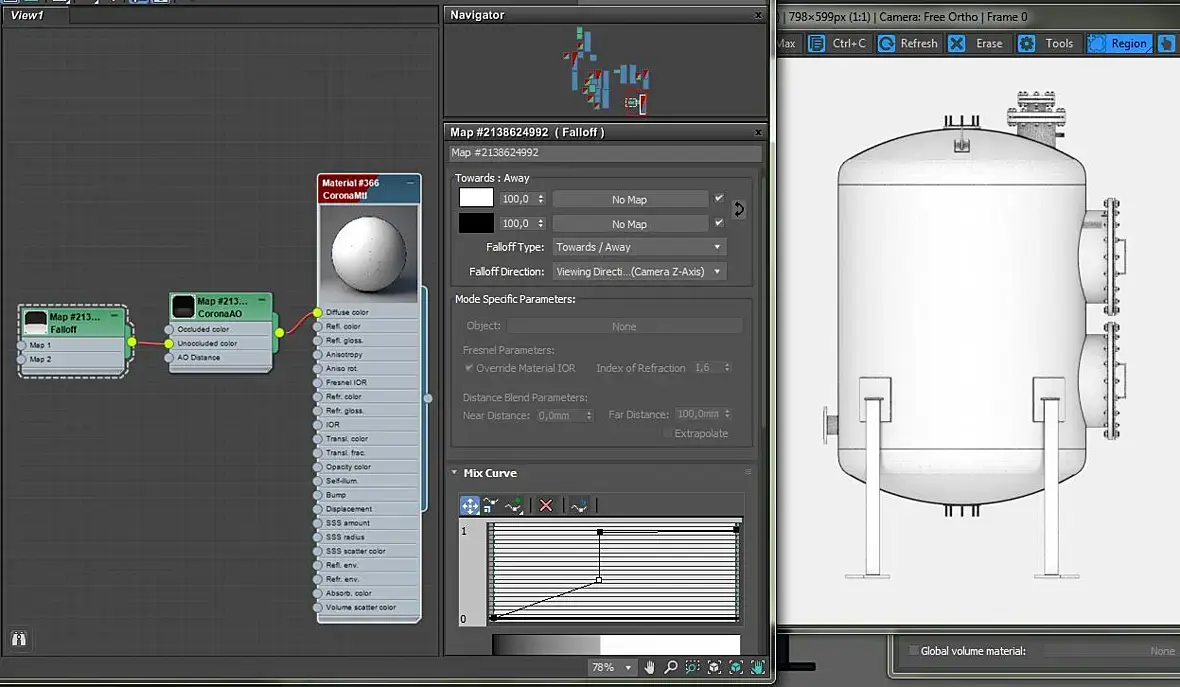Toggle the first map enable checkbox
1180x687 pixels.
(718, 198)
